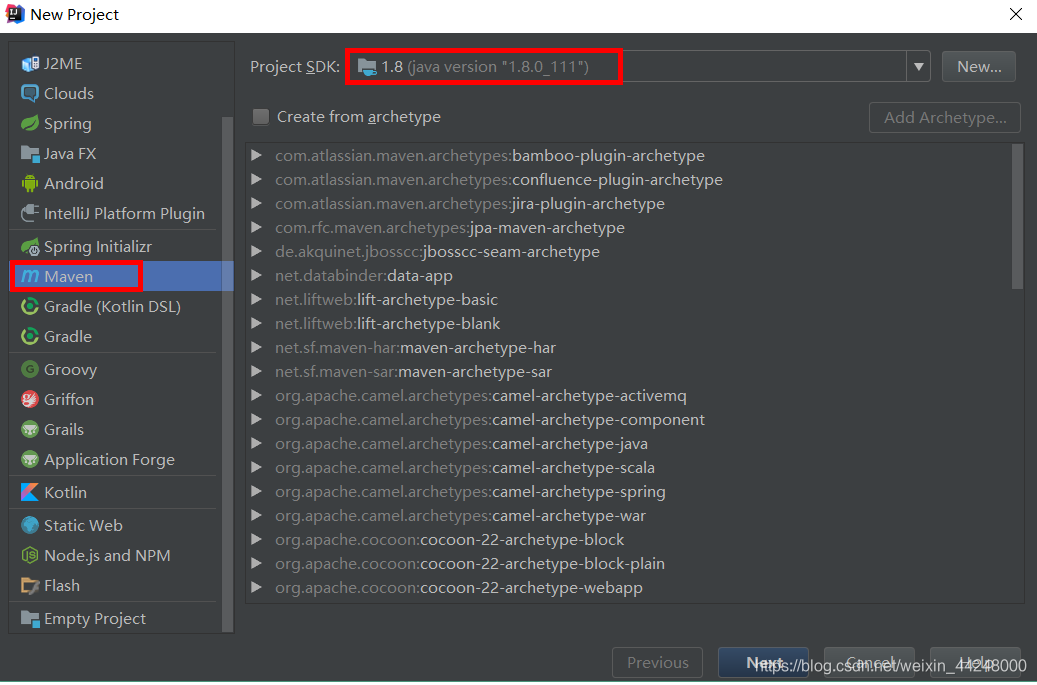Viewport: 1037px width, 685px height.
Task: Select Groovy project type label
Action: coord(71,370)
